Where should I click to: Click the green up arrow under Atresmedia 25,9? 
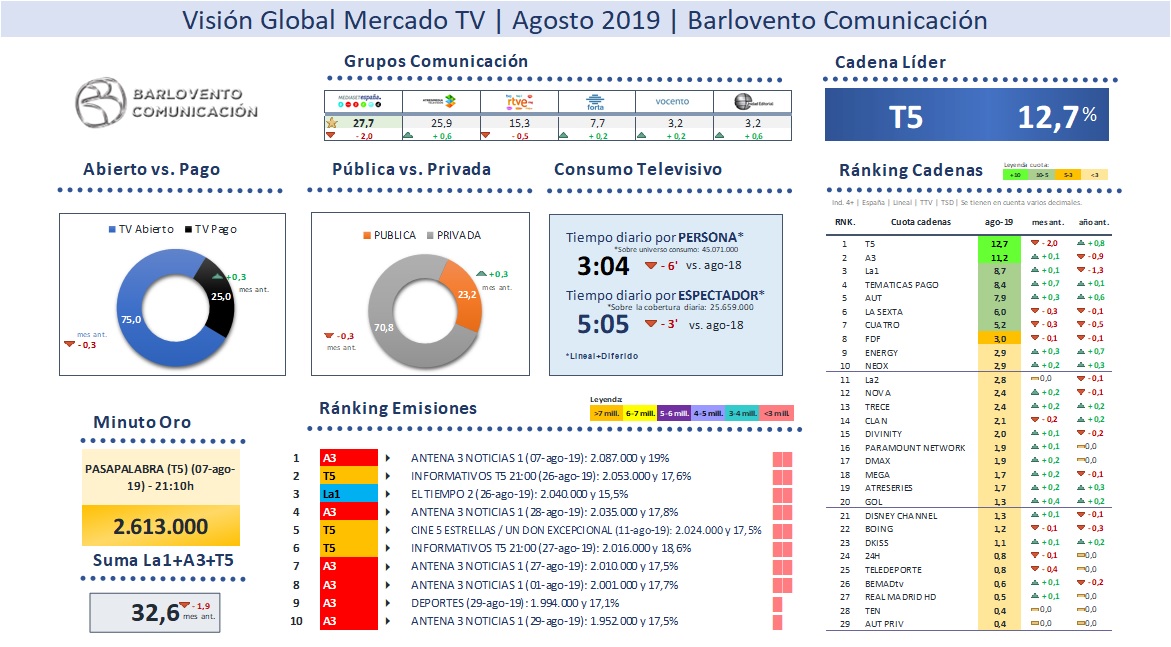(x=408, y=135)
